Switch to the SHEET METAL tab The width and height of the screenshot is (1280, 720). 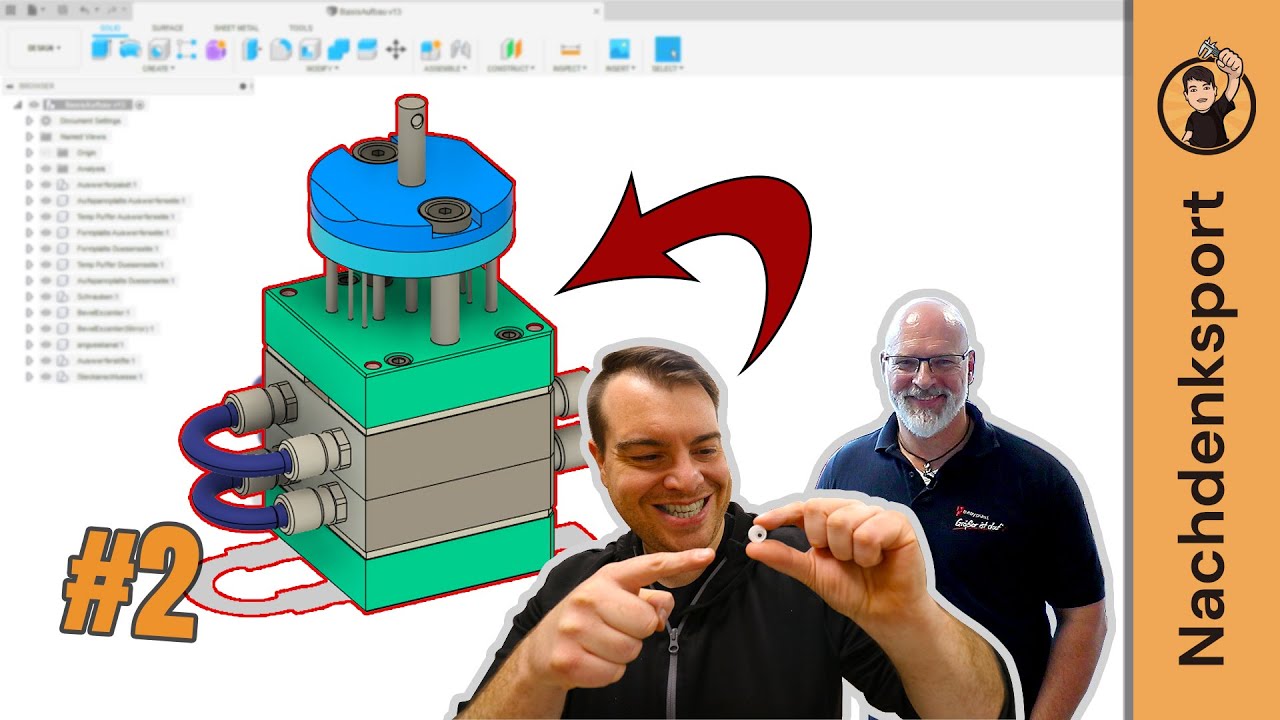(235, 28)
